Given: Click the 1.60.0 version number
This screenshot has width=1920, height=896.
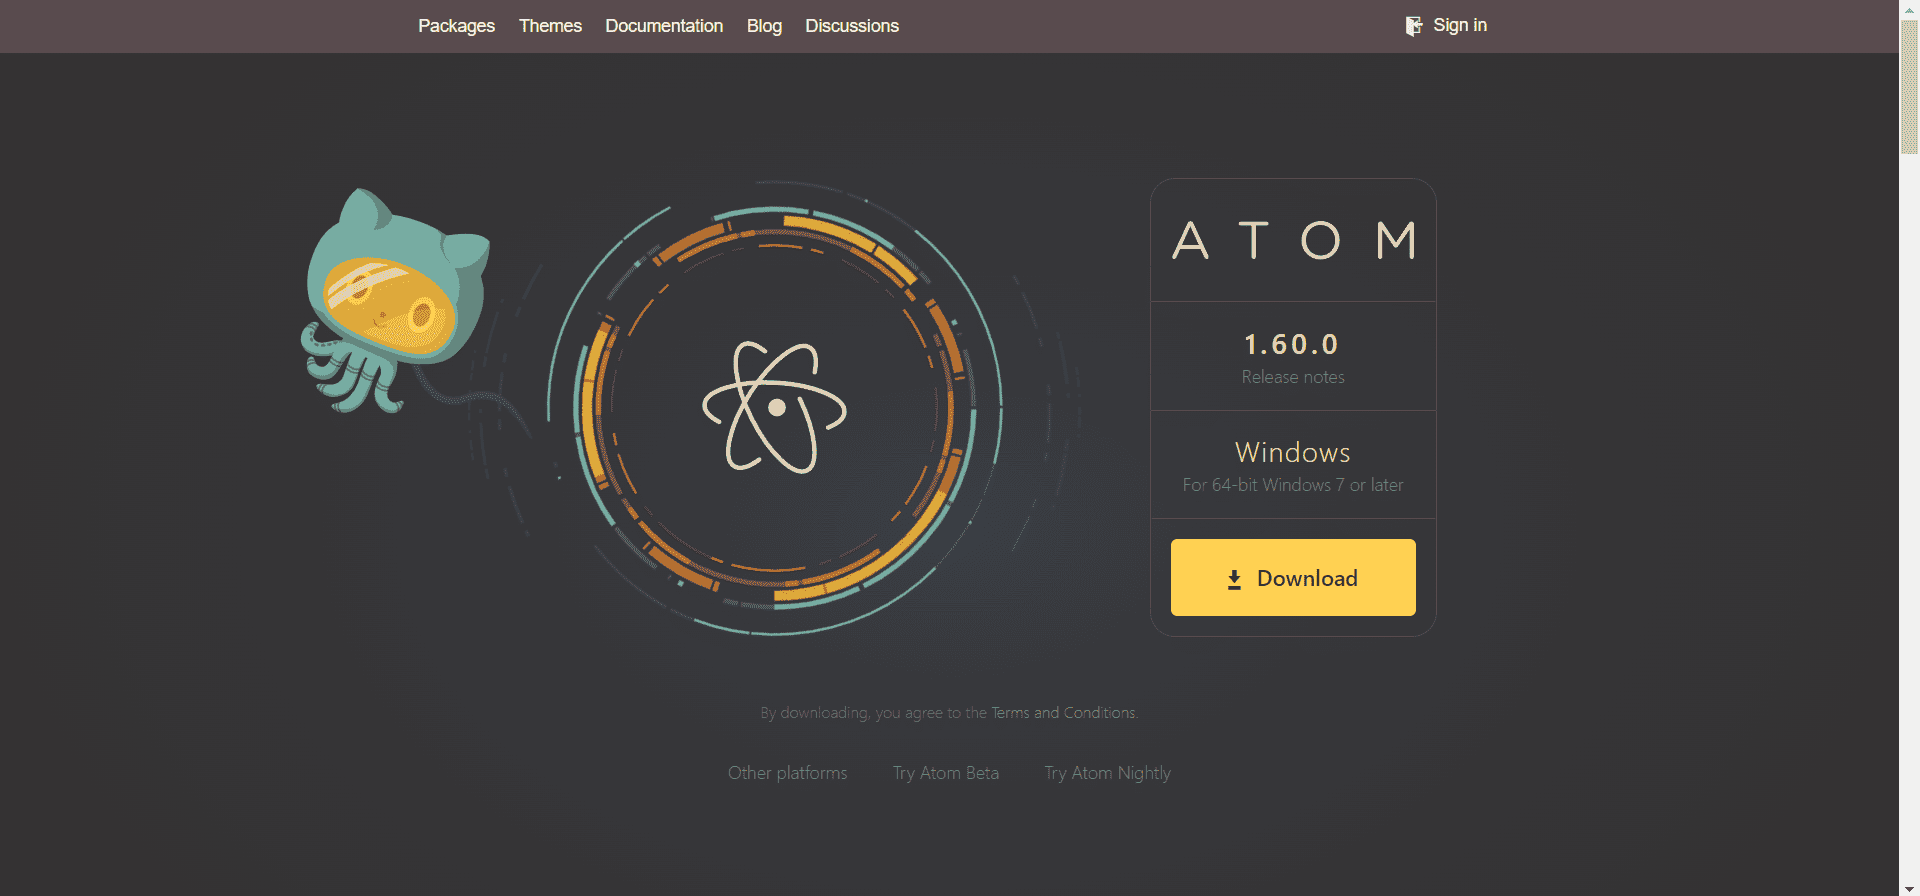Looking at the screenshot, I should coord(1292,345).
